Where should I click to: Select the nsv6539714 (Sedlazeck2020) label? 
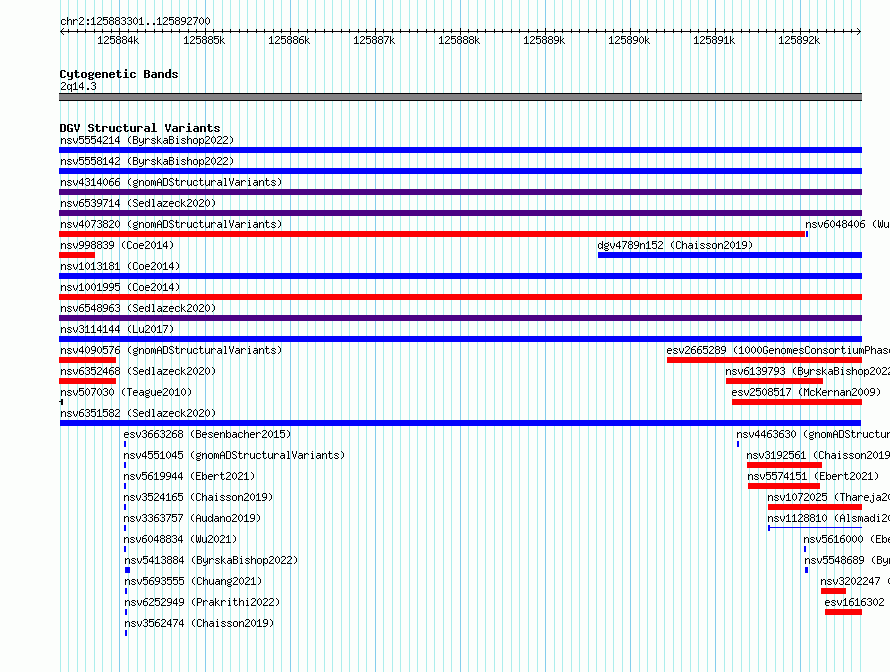(138, 203)
